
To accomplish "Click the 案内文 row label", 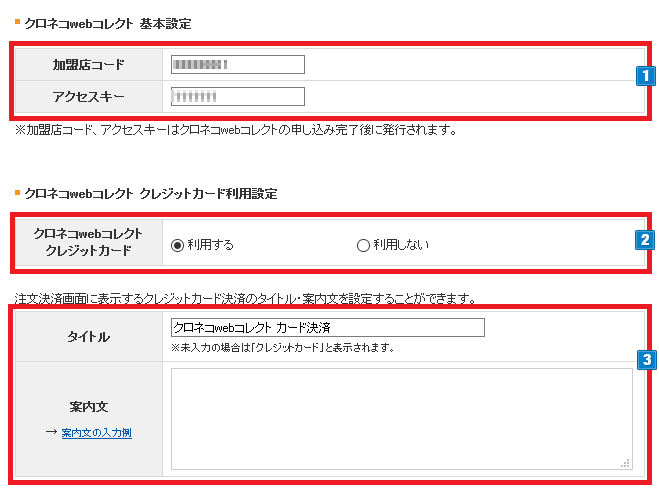I will click(89, 407).
